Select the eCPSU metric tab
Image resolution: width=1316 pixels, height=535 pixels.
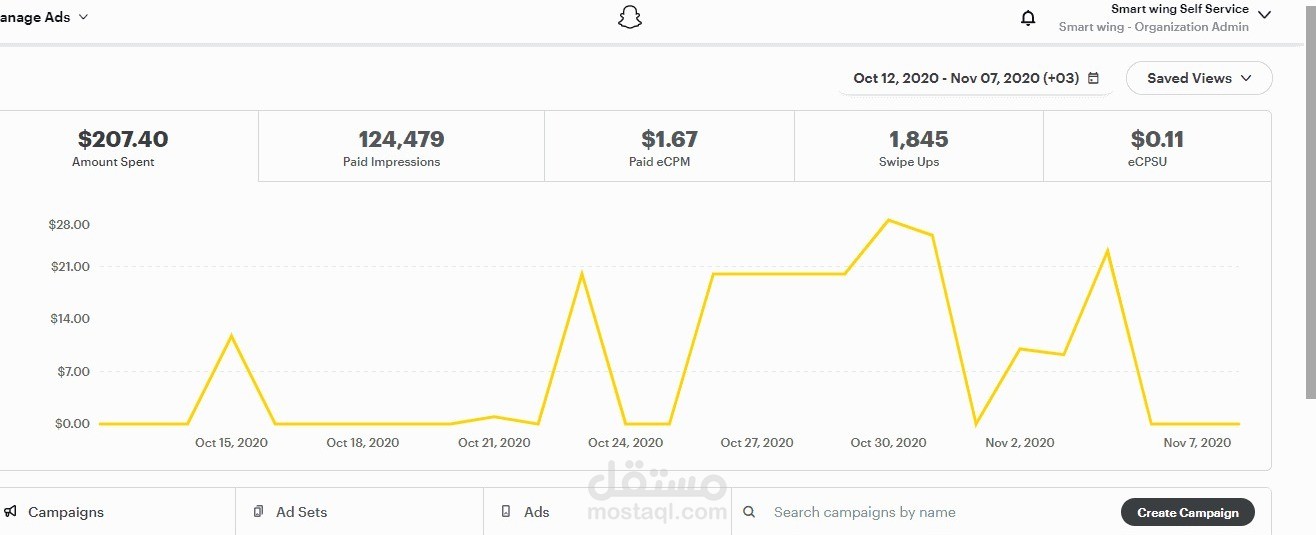[1157, 146]
